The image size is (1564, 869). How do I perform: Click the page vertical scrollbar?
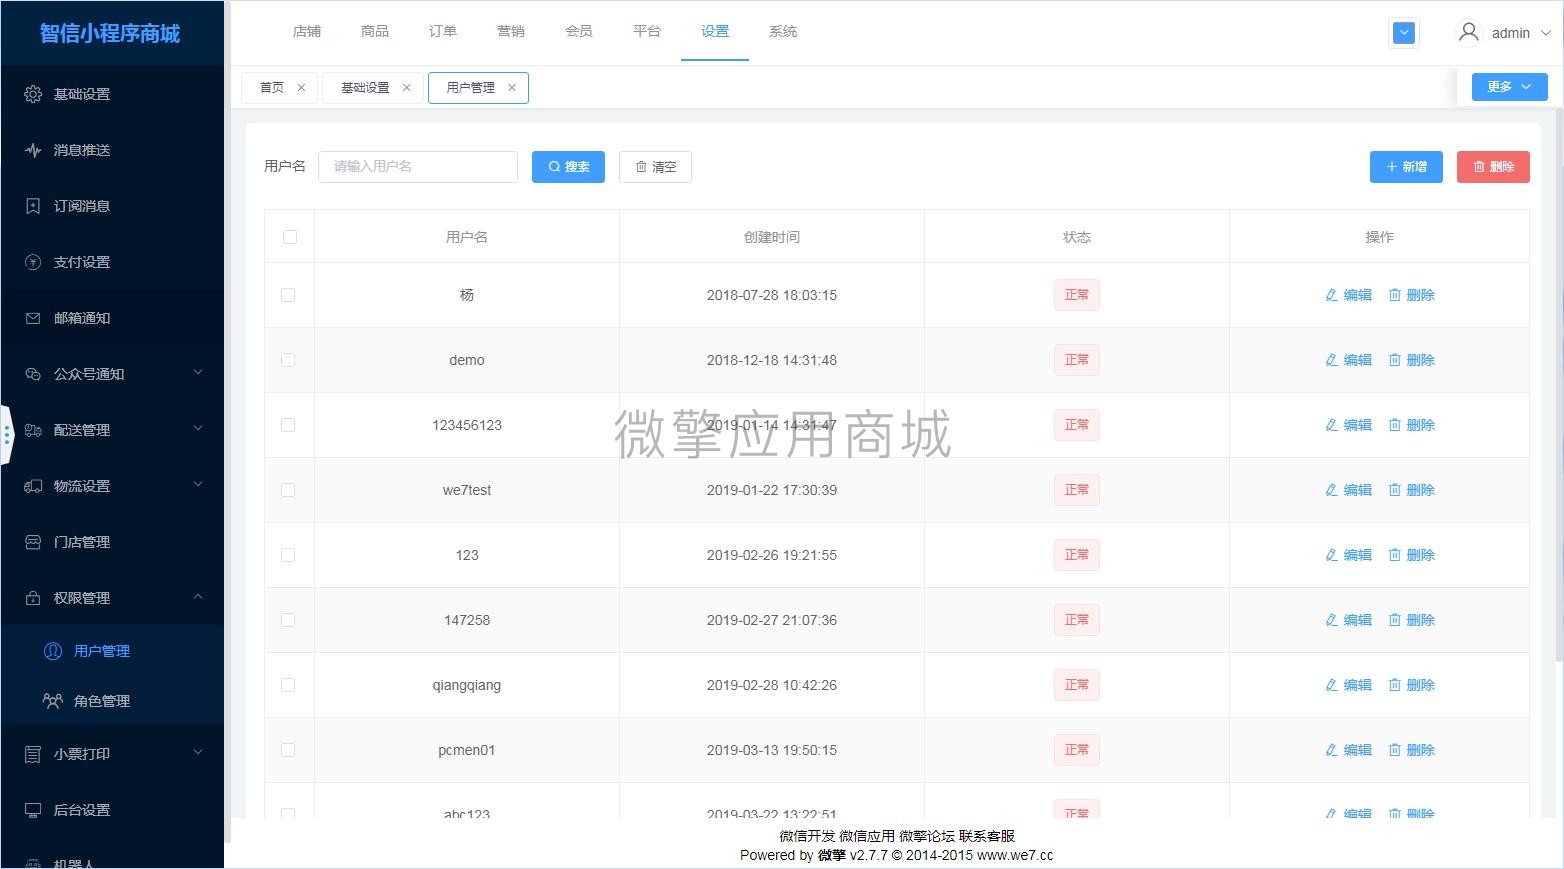point(1559,385)
